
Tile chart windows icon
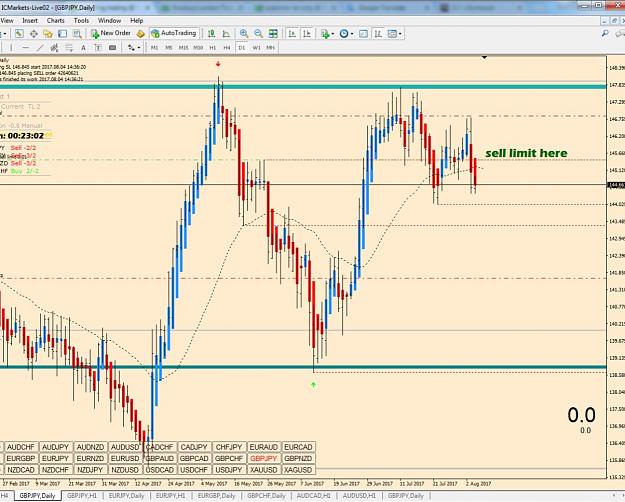273,34
